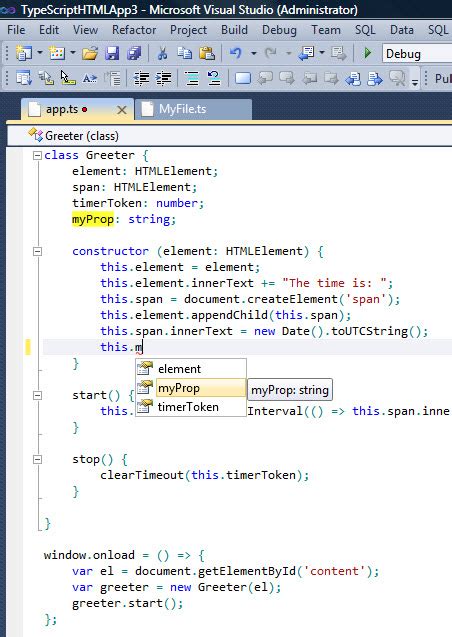Open the Greeter (class) navigation dropdown
The height and width of the screenshot is (637, 452).
click(229, 136)
